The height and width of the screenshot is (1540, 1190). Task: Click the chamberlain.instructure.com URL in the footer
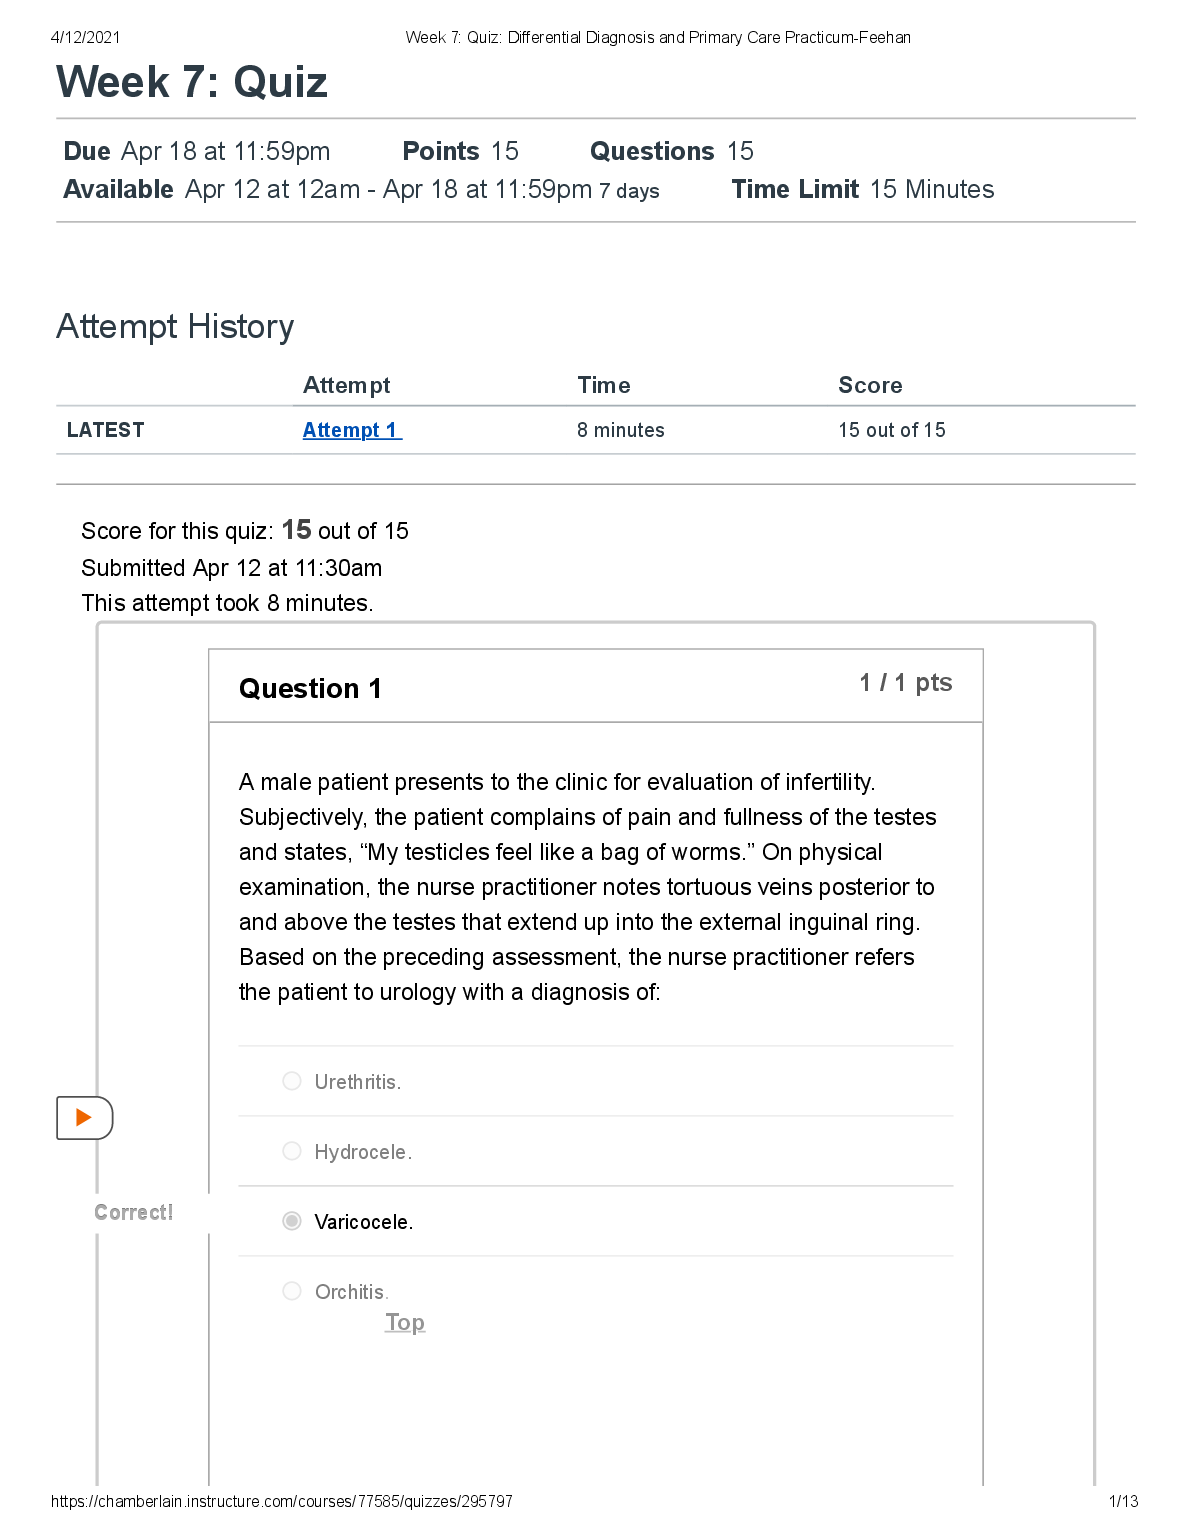(x=281, y=1501)
